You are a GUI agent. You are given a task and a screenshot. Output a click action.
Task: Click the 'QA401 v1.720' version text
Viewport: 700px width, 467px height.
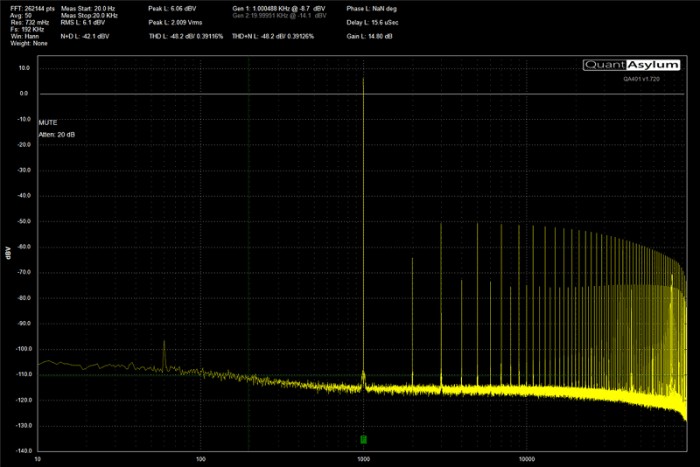(642, 79)
